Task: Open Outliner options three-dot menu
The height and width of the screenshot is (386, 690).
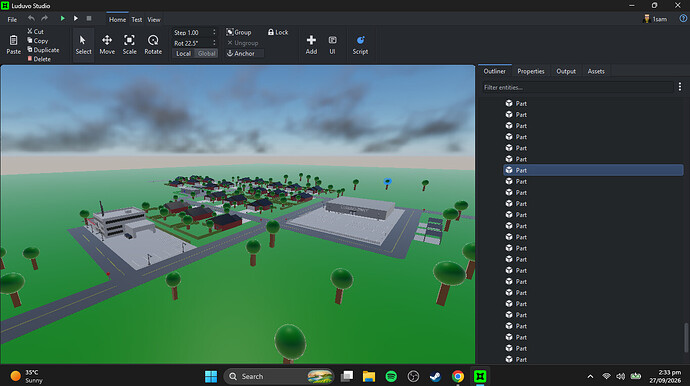Action: [680, 87]
